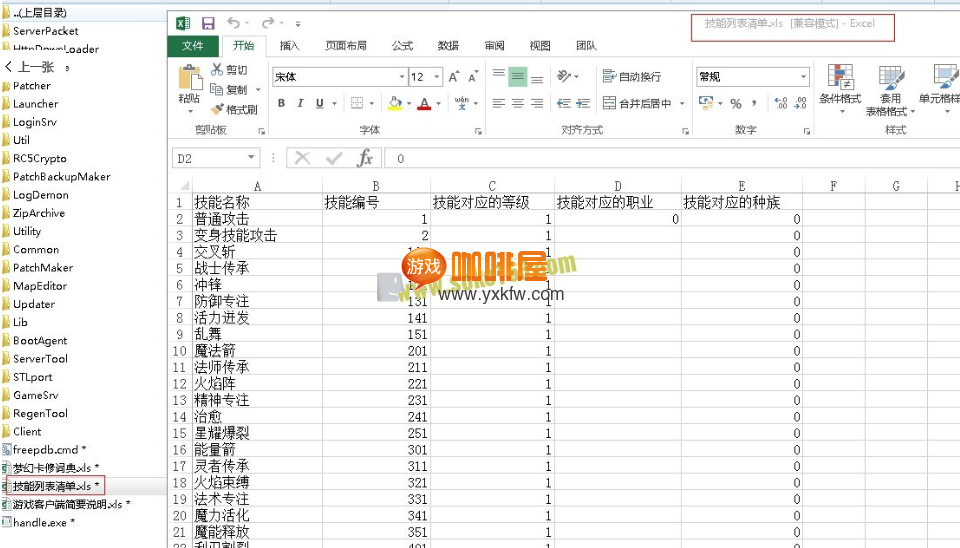Open the font name dropdown showing 宋体
The width and height of the screenshot is (960, 548).
click(x=402, y=77)
